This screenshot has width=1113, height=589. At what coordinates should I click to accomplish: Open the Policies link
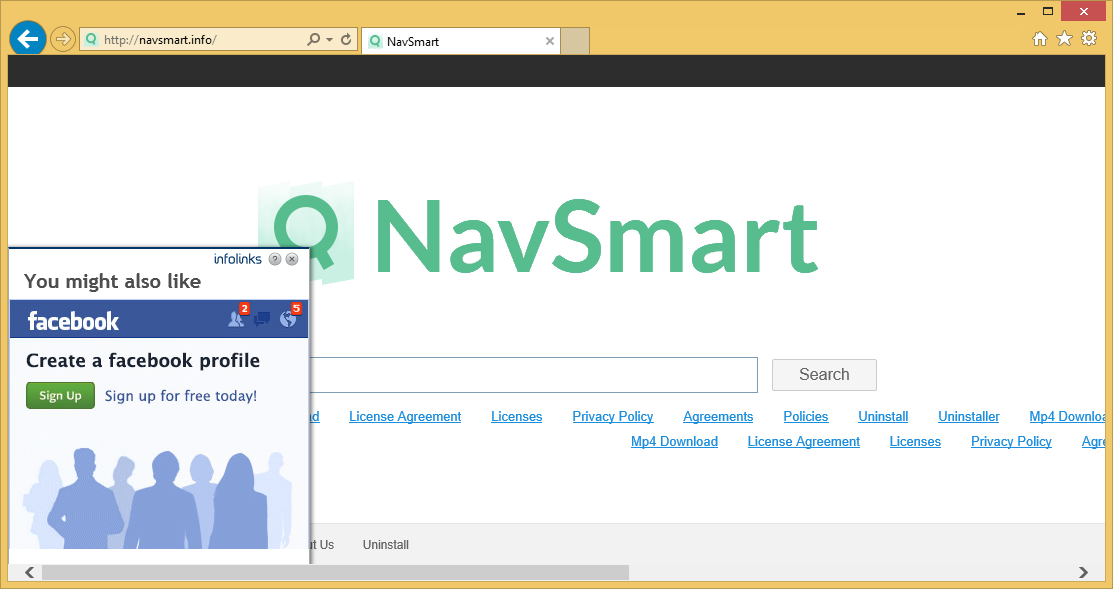(x=806, y=417)
